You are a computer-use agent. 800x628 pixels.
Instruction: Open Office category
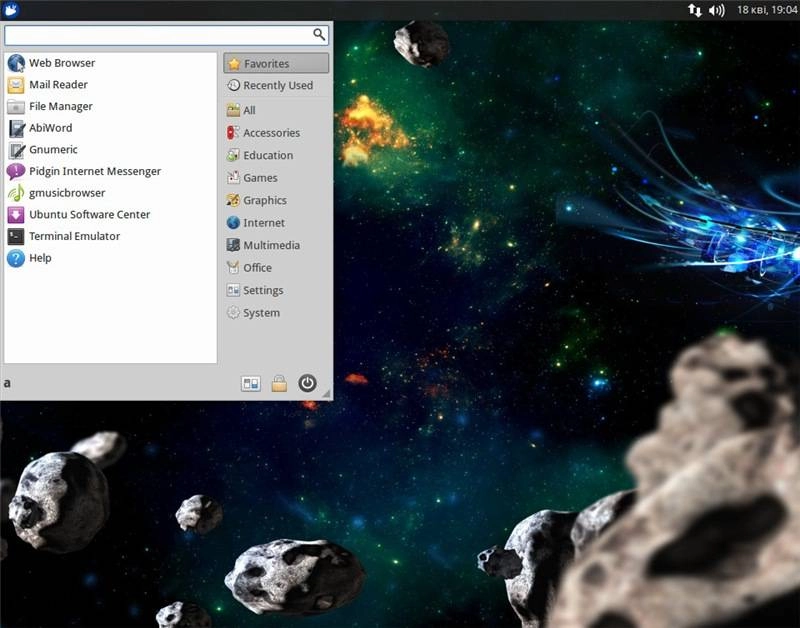pyautogui.click(x=276, y=267)
